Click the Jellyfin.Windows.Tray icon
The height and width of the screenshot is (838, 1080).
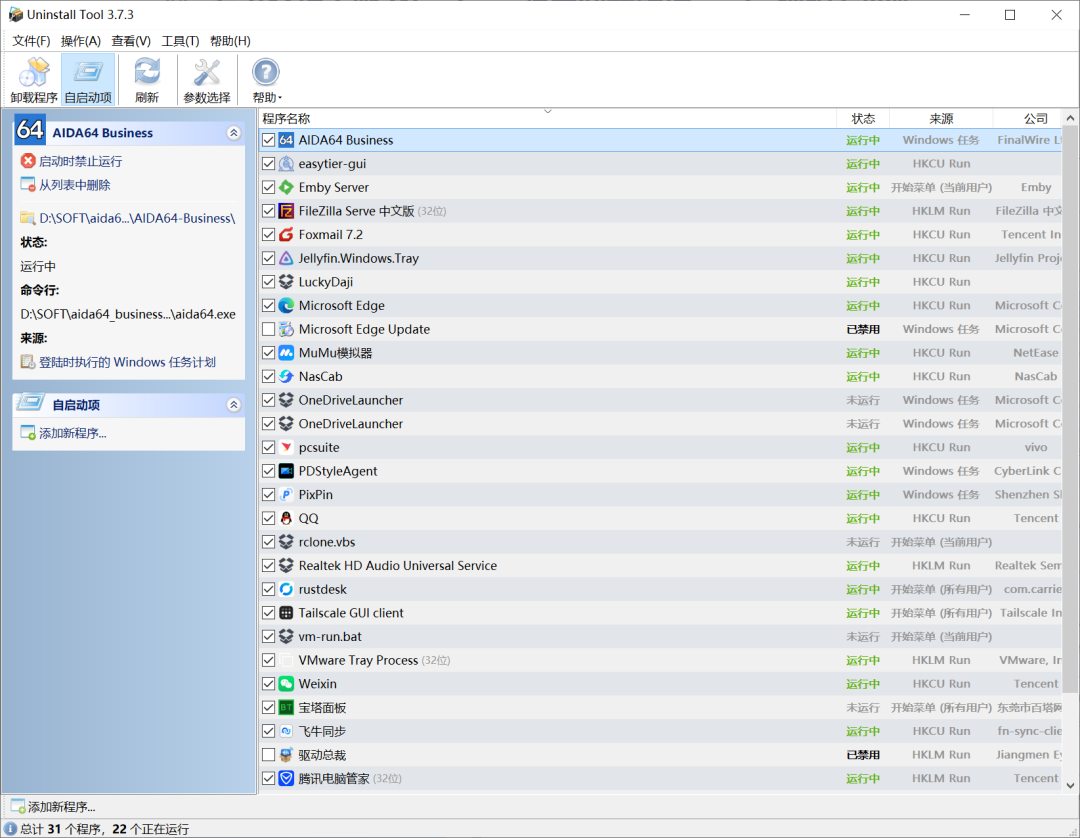coord(286,258)
